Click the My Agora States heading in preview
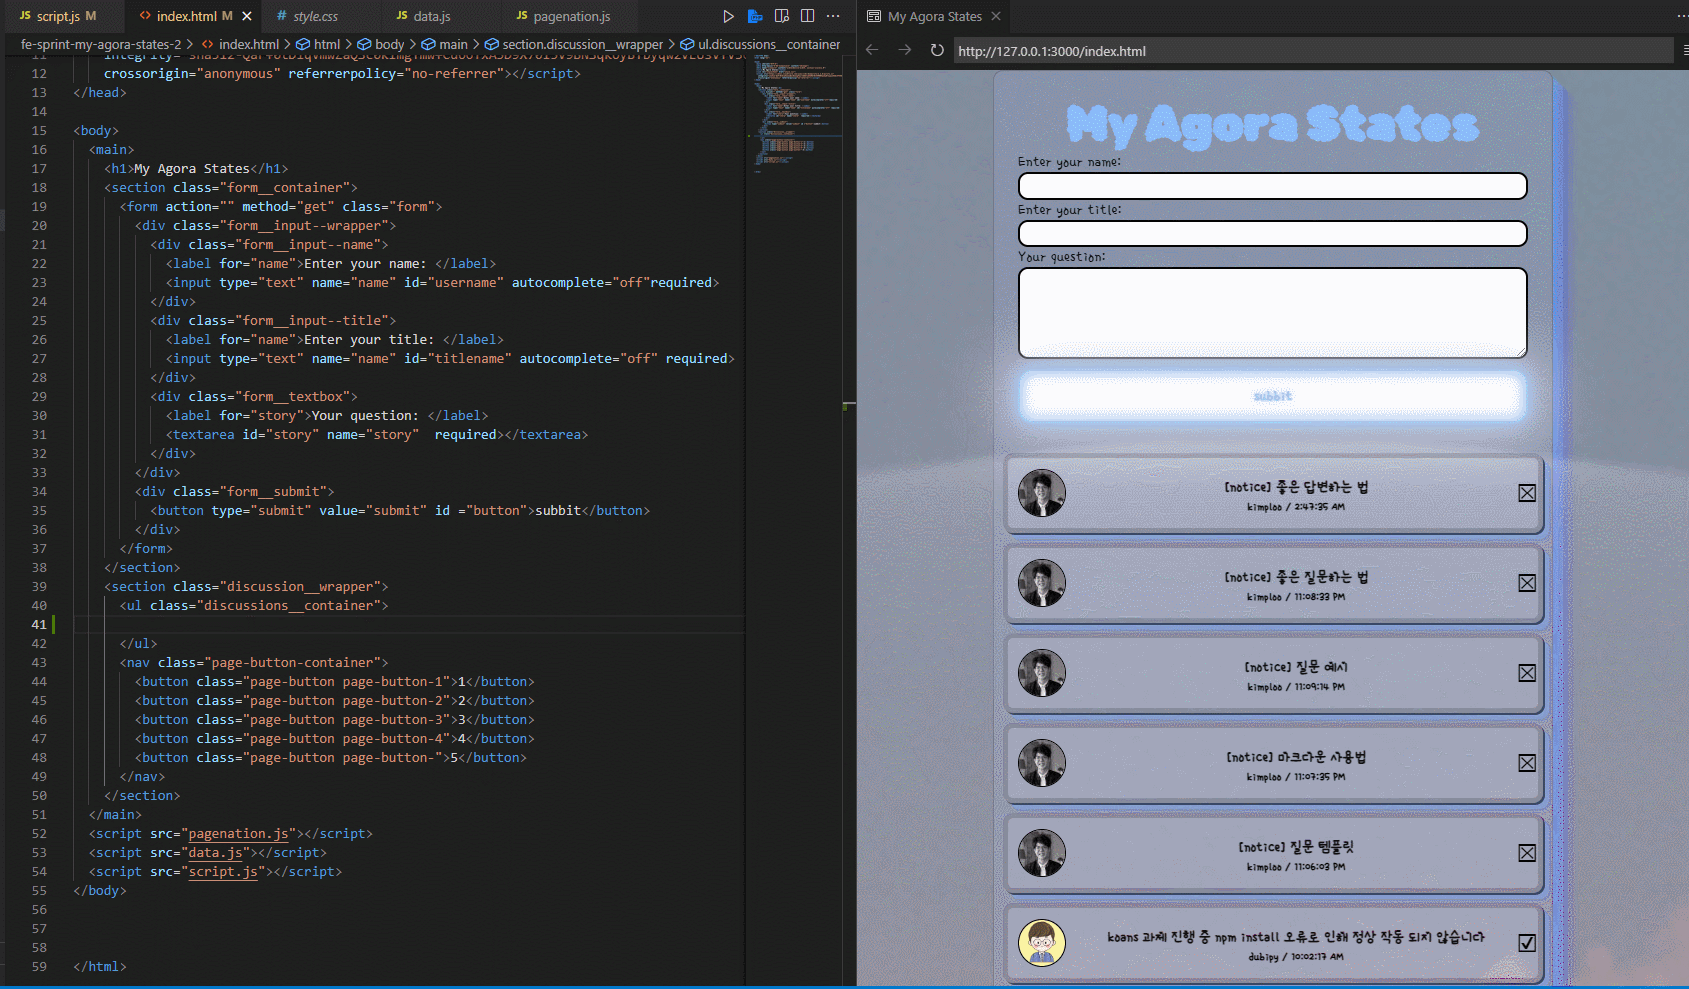The height and width of the screenshot is (989, 1689). (x=1272, y=125)
